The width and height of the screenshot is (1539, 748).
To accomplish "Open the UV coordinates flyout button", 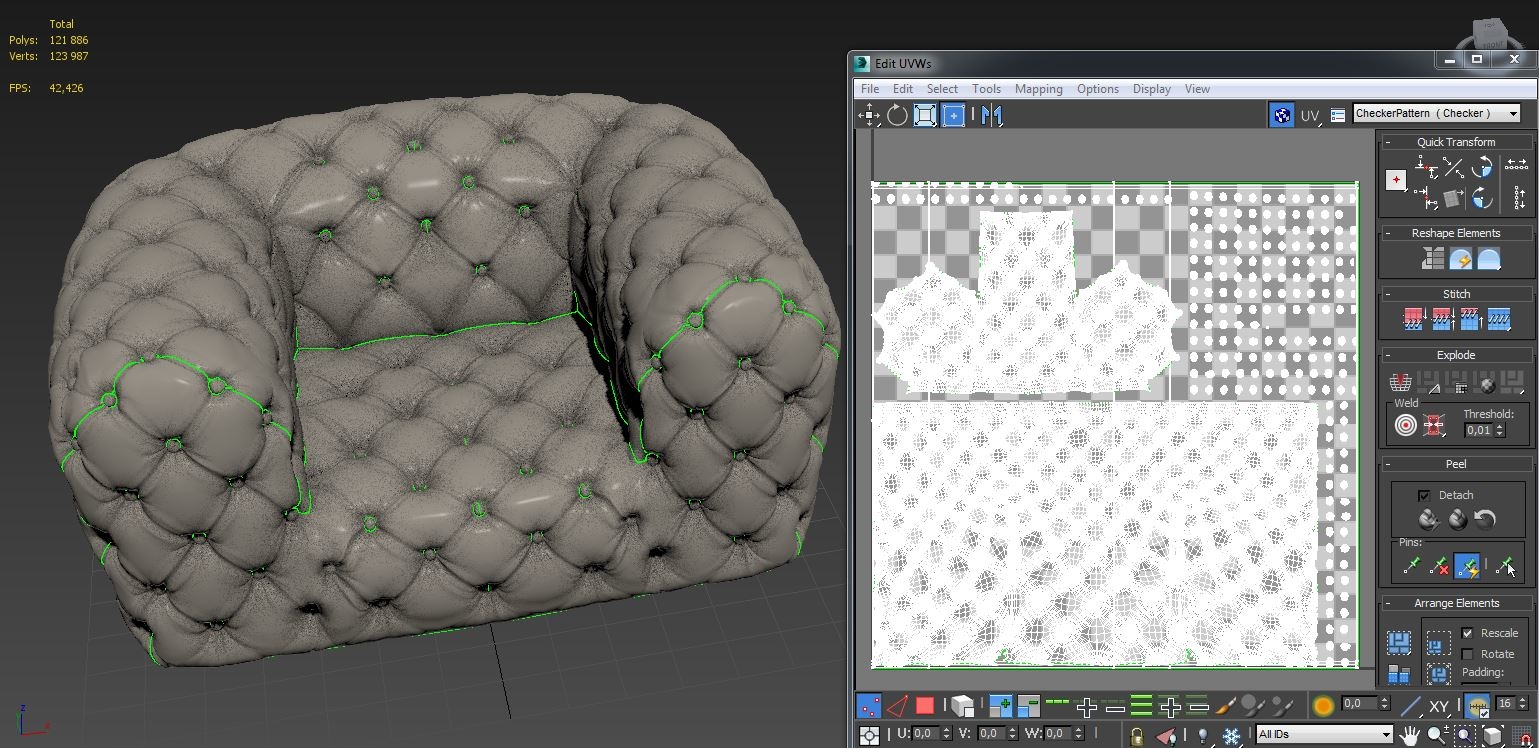I will [1311, 116].
